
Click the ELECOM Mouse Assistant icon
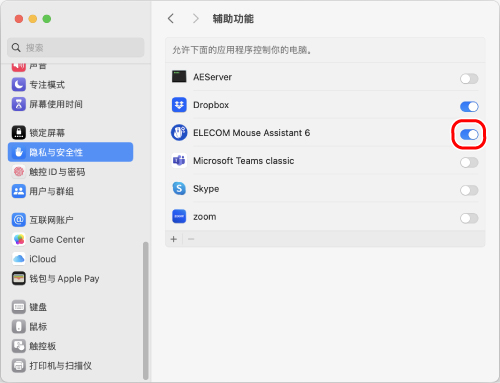(x=179, y=133)
